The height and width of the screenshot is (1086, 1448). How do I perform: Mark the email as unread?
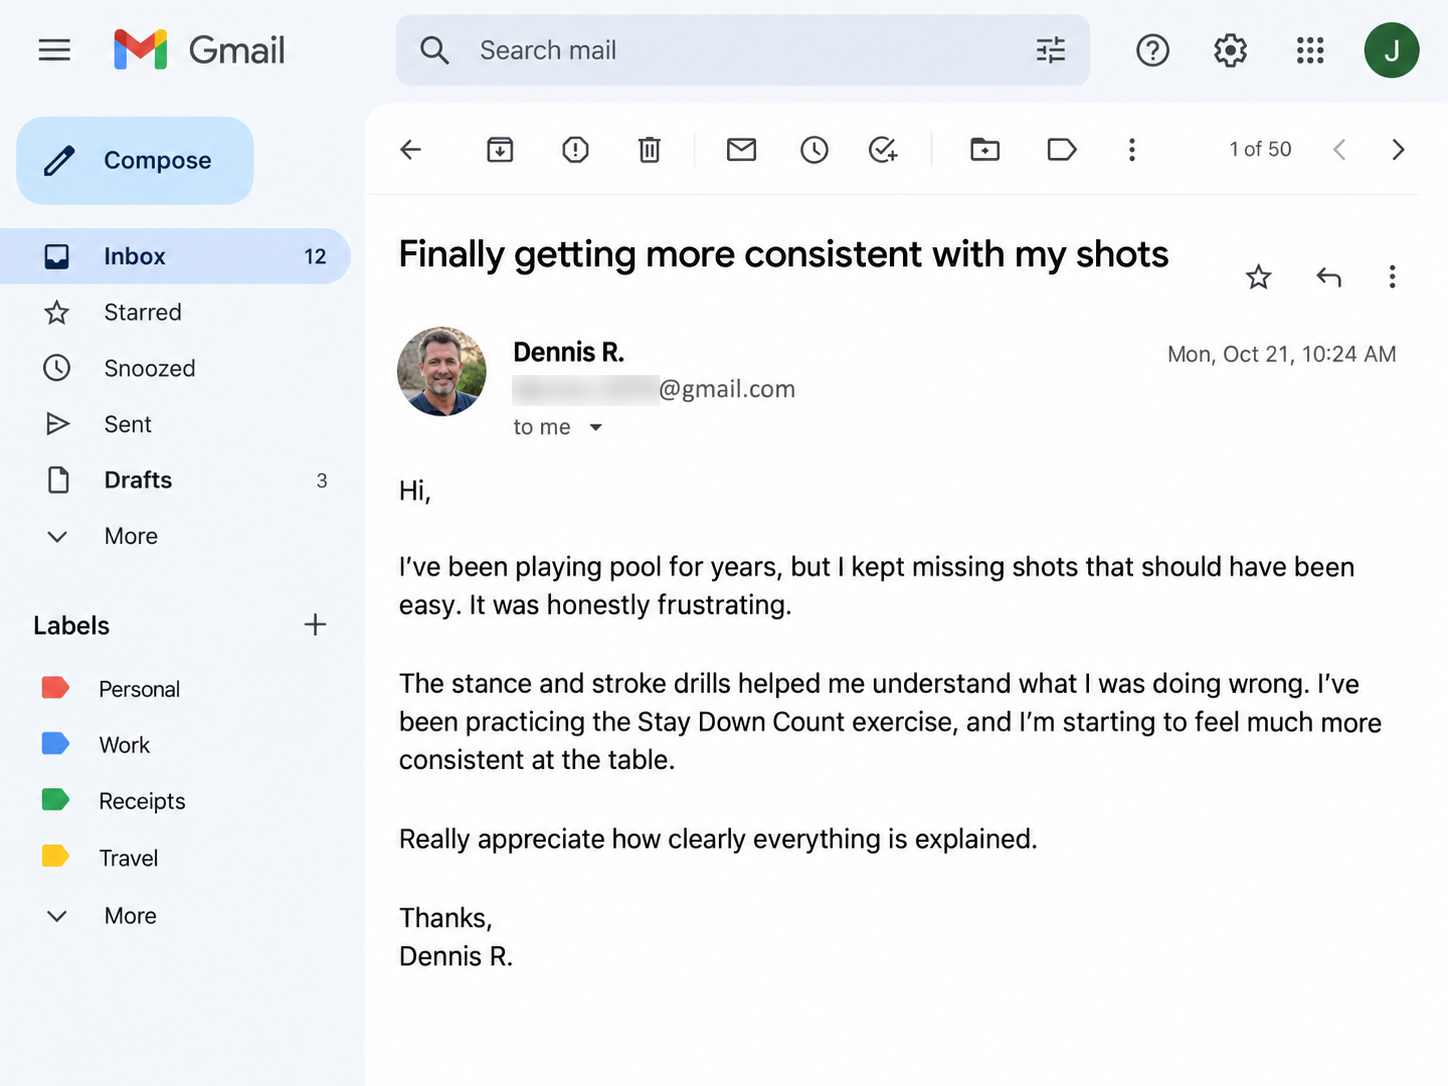coord(741,150)
